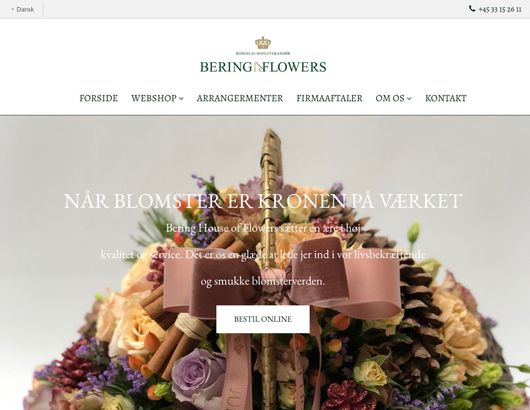The width and height of the screenshot is (530, 410).
Task: Click the telephone handset icon
Action: tap(472, 9)
